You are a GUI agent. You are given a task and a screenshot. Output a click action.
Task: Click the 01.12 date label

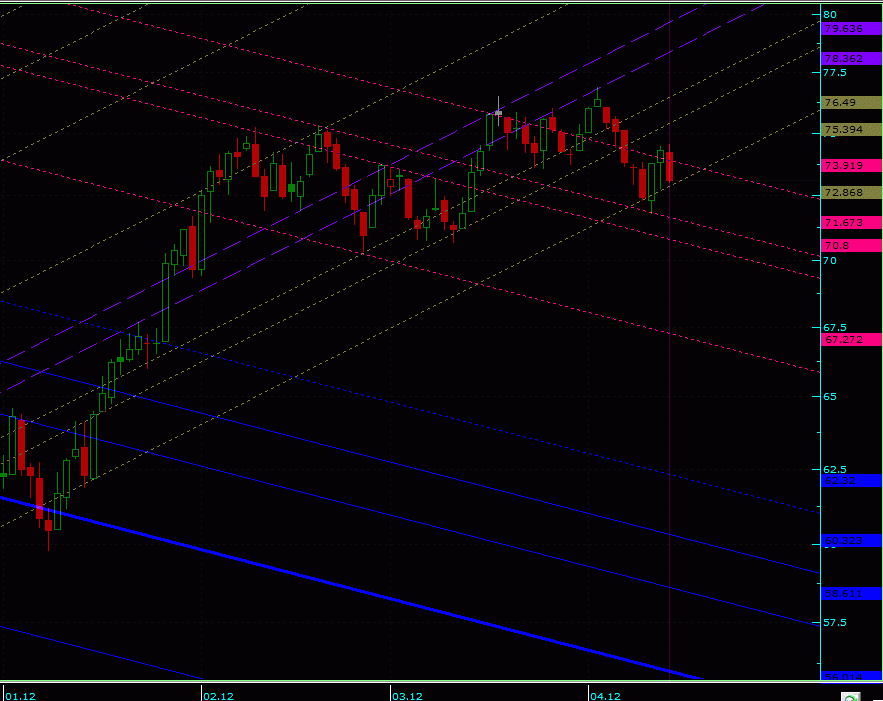coord(20,696)
